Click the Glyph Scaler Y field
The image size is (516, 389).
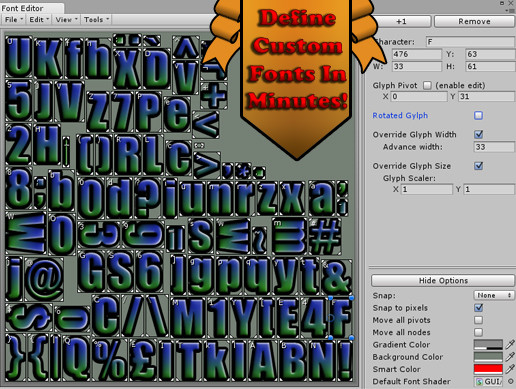coord(489,189)
